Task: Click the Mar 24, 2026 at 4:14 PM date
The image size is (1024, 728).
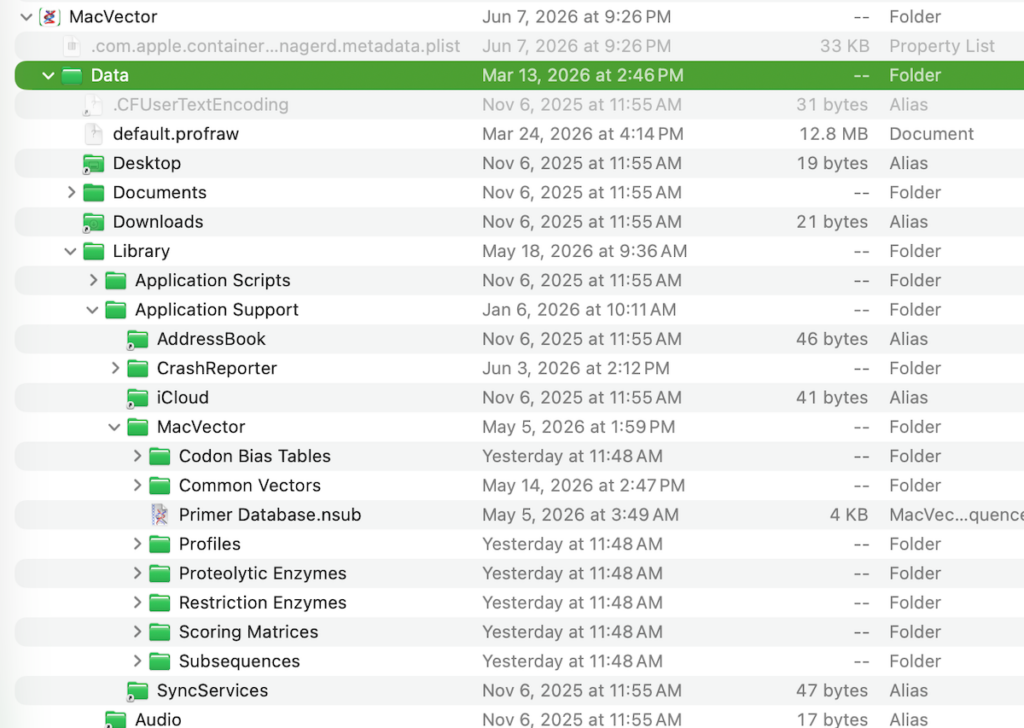Action: (583, 135)
